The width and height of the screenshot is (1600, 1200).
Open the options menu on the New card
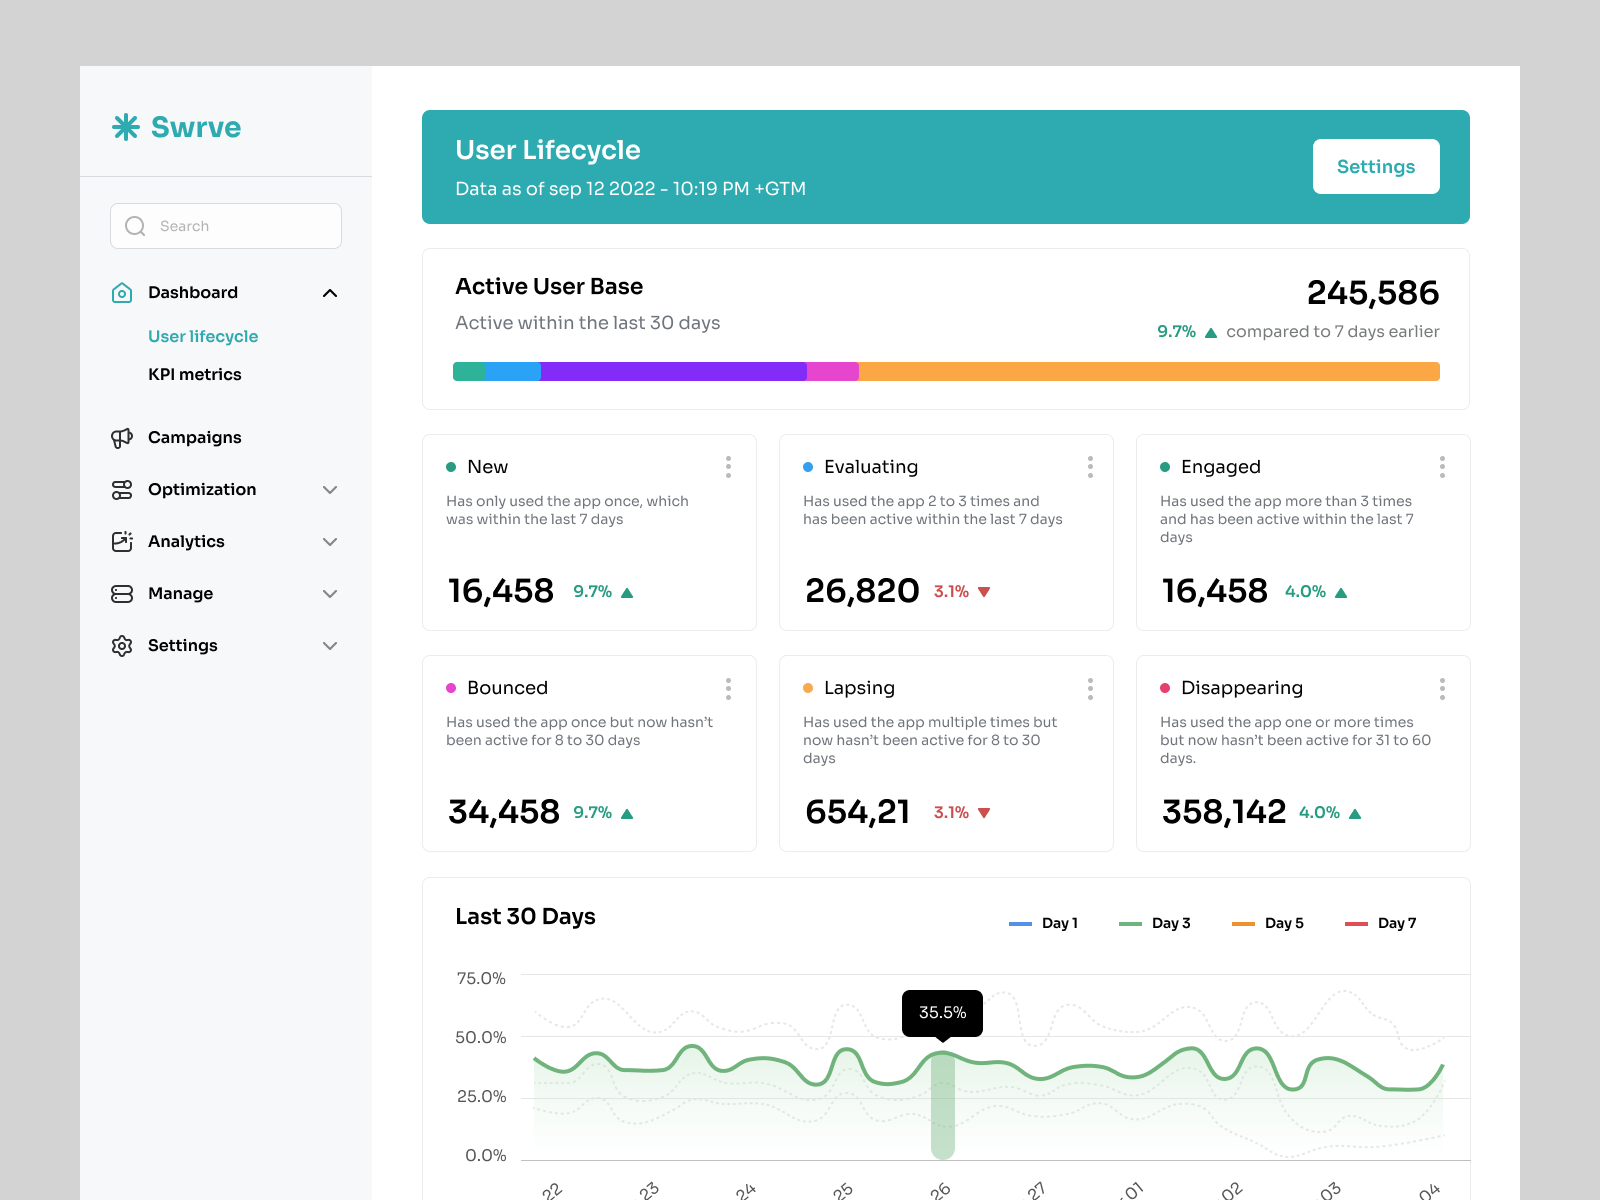(x=728, y=466)
